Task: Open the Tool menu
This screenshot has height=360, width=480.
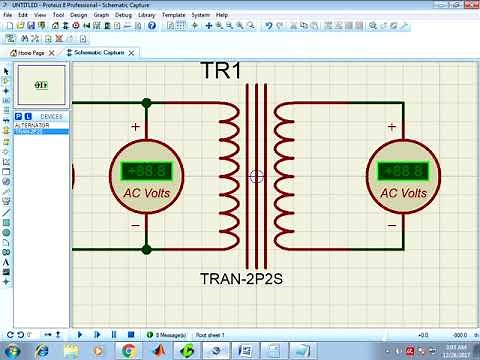Action: click(x=58, y=15)
